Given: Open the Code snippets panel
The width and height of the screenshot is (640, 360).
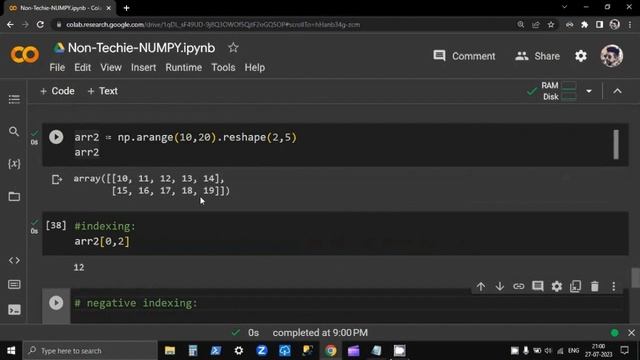Looking at the screenshot, I should [14, 260].
